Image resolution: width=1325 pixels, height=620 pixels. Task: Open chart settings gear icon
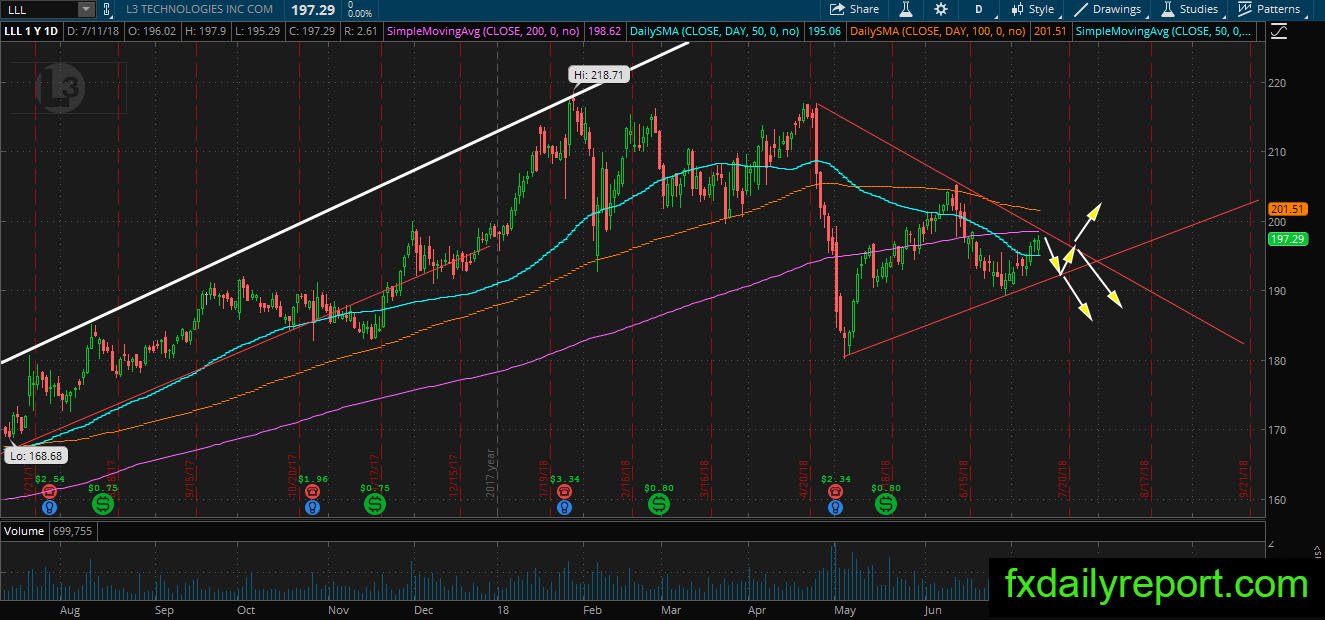point(941,9)
